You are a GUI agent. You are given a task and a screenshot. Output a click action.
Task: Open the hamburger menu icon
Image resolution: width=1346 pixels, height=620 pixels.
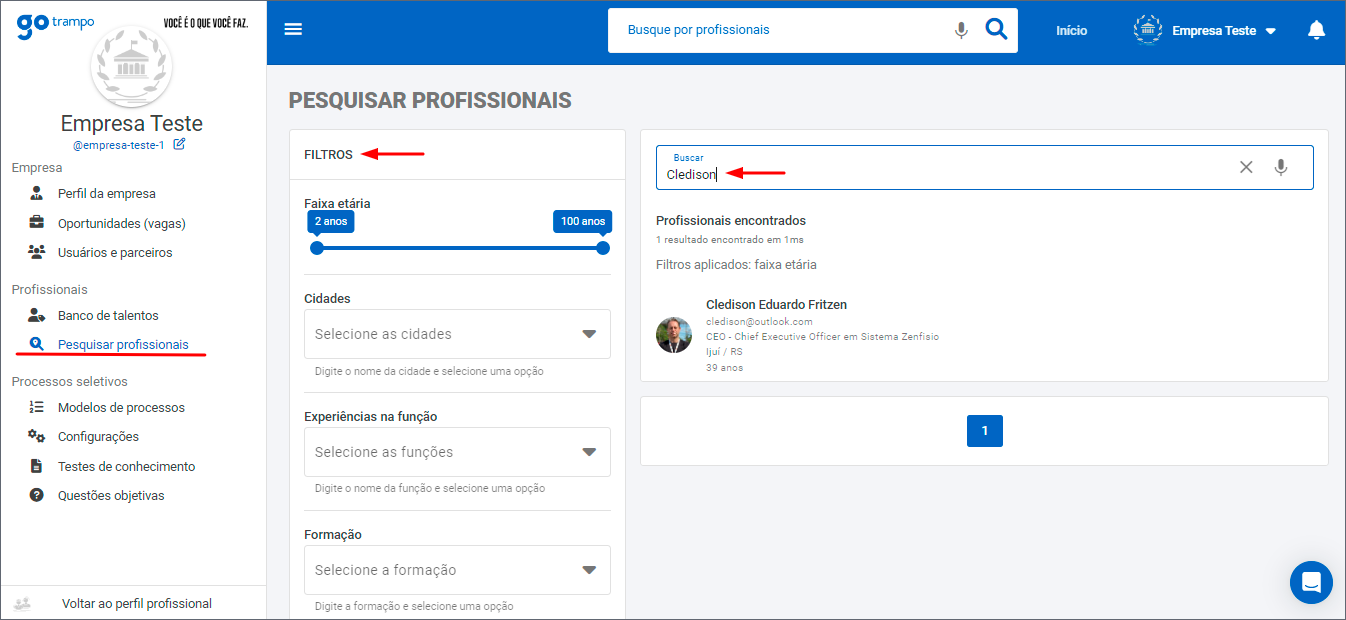click(x=293, y=29)
